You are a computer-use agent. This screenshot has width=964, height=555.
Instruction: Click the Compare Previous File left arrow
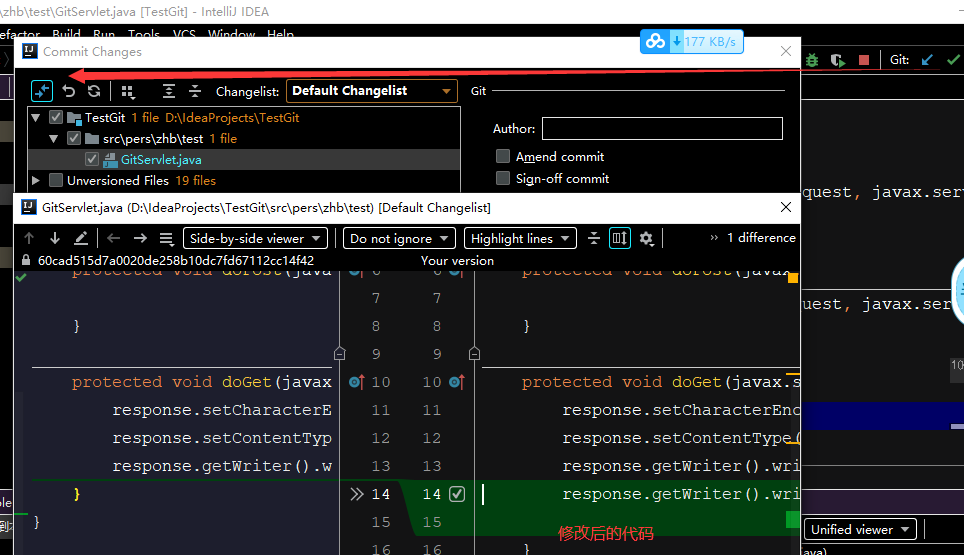114,238
